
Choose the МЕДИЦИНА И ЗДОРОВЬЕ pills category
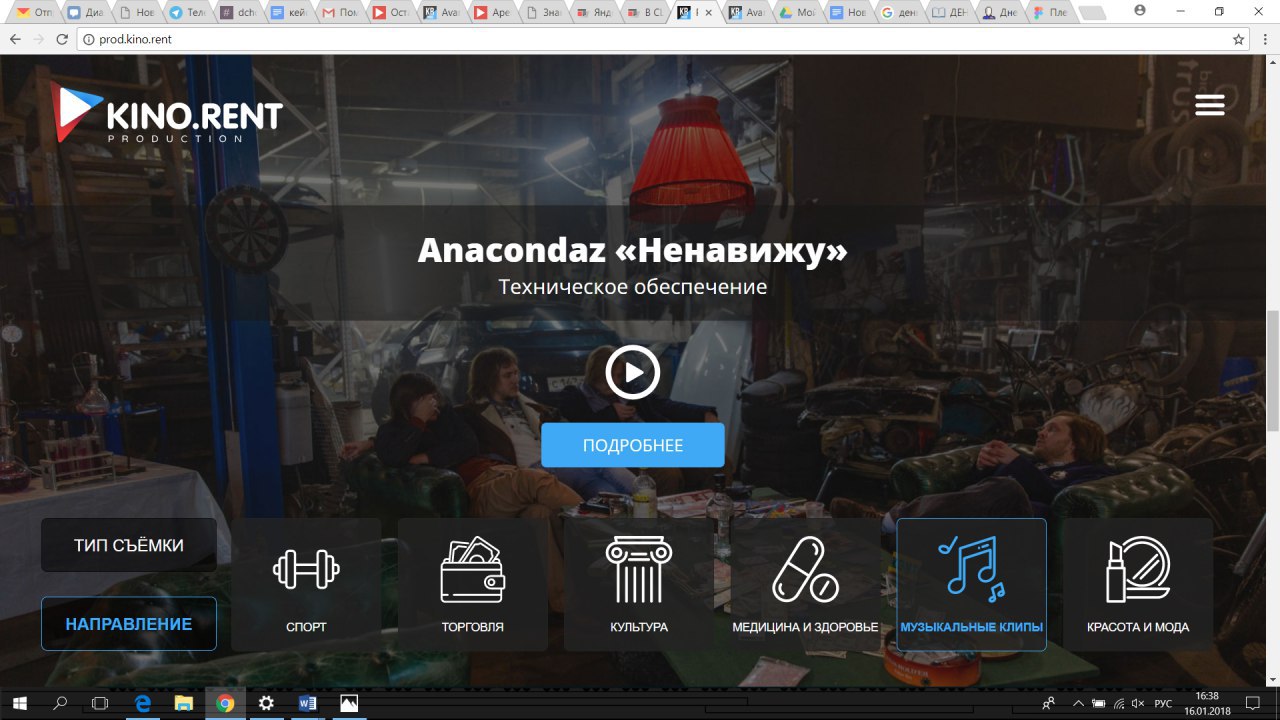point(805,585)
